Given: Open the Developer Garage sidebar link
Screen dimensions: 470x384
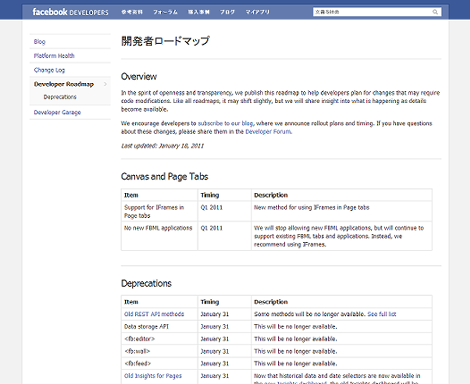Looking at the screenshot, I should tap(57, 112).
